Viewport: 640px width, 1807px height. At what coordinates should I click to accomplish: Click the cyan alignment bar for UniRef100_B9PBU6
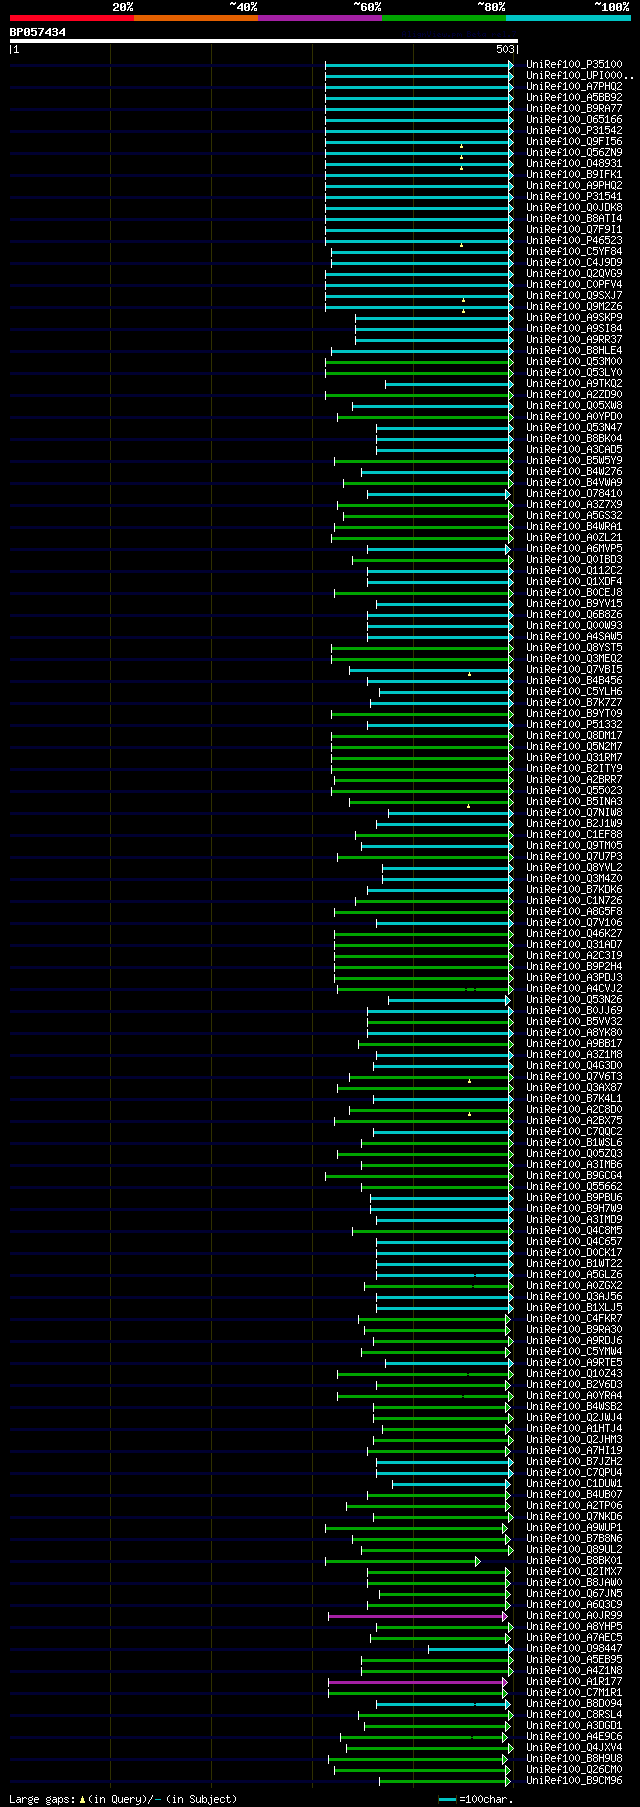point(441,1198)
